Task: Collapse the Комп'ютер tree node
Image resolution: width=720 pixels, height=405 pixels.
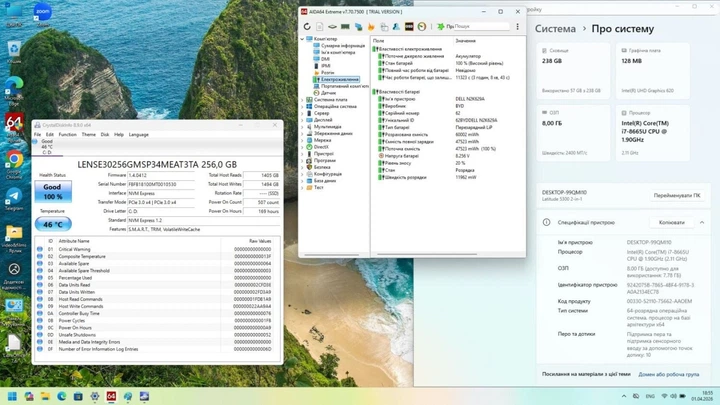Action: coord(302,39)
